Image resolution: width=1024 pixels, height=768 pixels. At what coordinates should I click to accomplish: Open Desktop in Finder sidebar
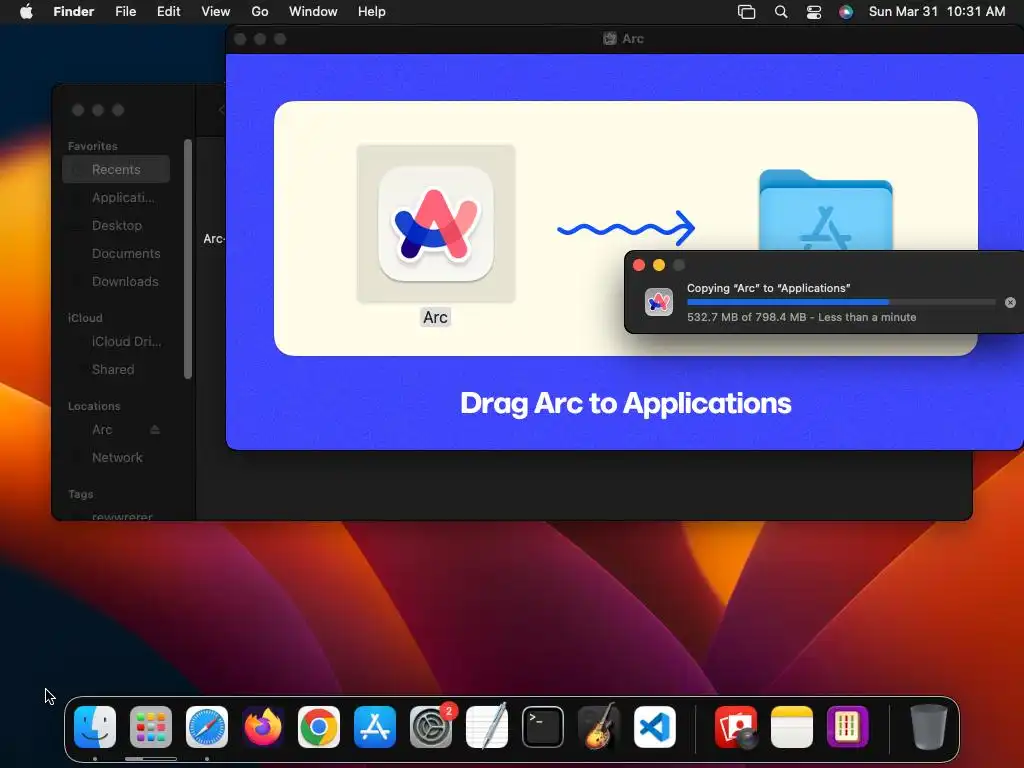116,225
